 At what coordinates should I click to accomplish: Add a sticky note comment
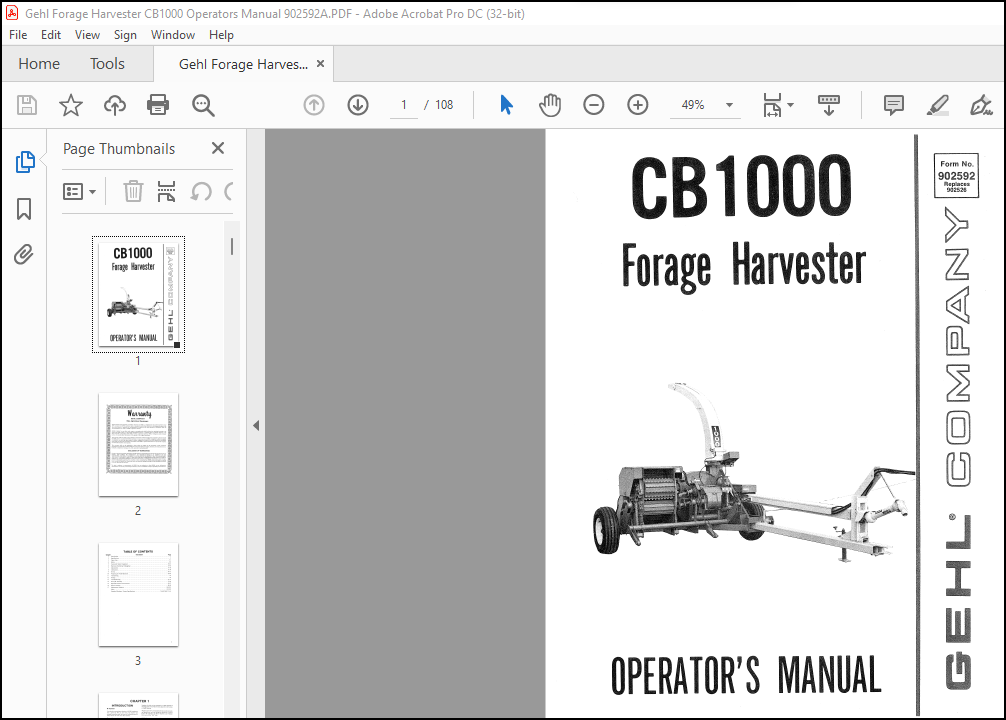tap(894, 105)
